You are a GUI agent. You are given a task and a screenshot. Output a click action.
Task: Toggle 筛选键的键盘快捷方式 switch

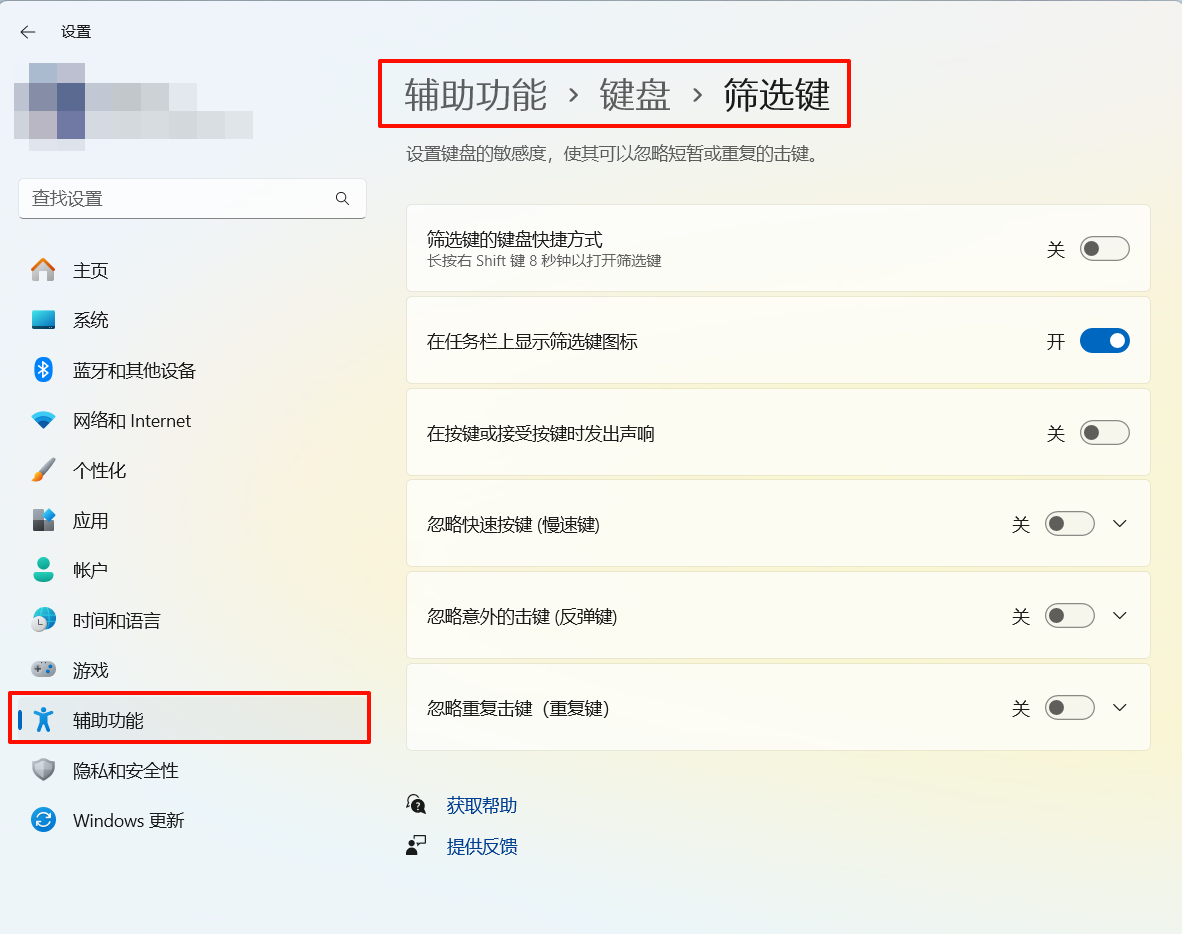(x=1104, y=249)
